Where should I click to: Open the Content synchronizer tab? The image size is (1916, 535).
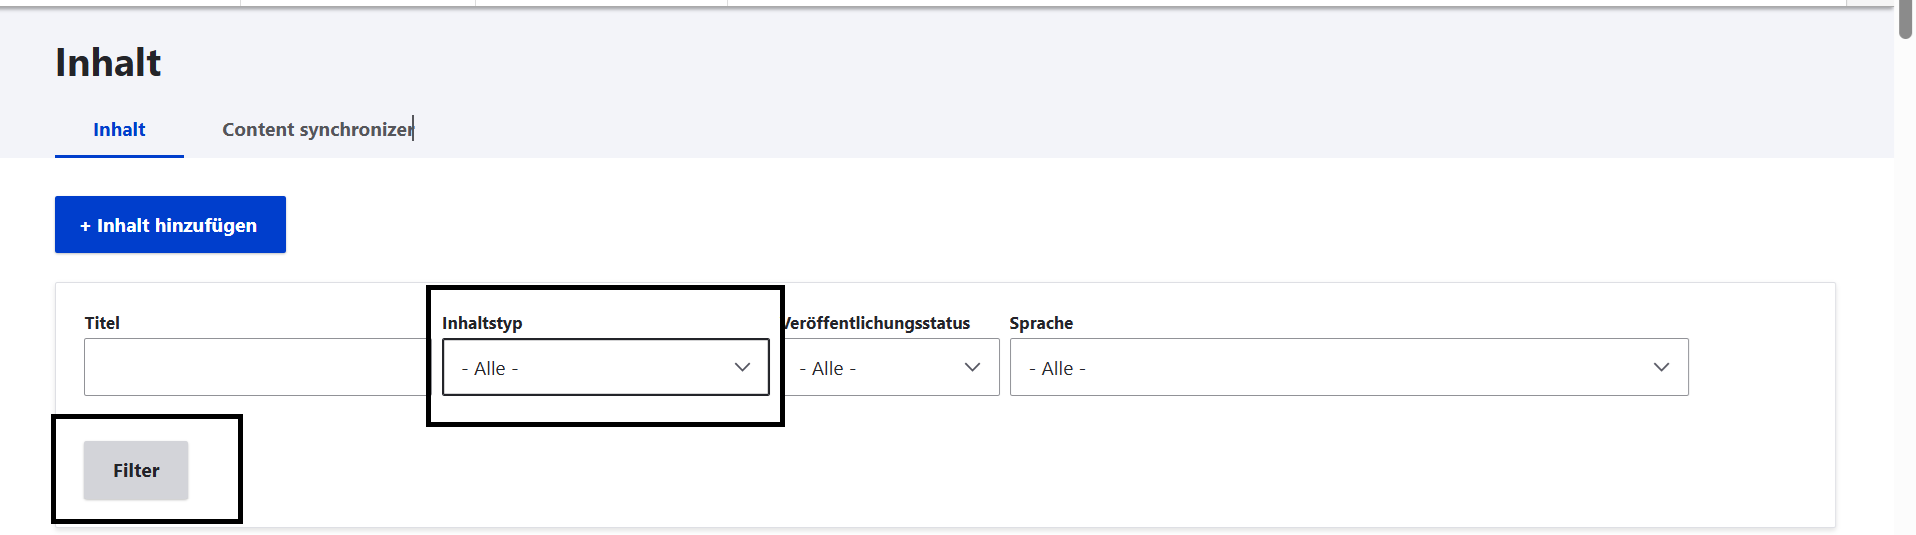click(316, 130)
